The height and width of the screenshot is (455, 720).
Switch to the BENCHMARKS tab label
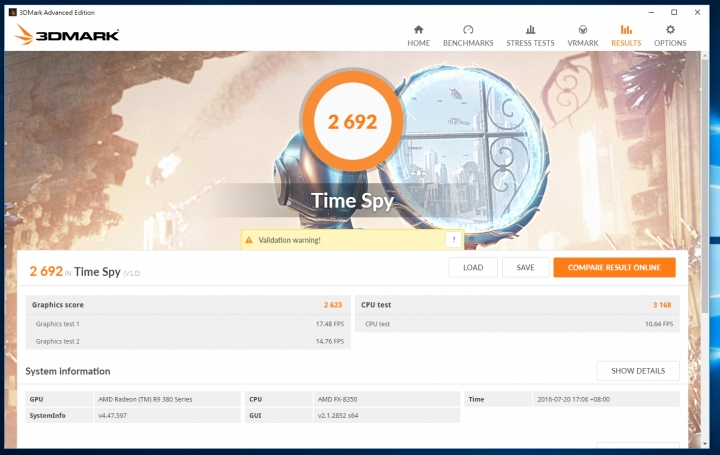pos(468,43)
